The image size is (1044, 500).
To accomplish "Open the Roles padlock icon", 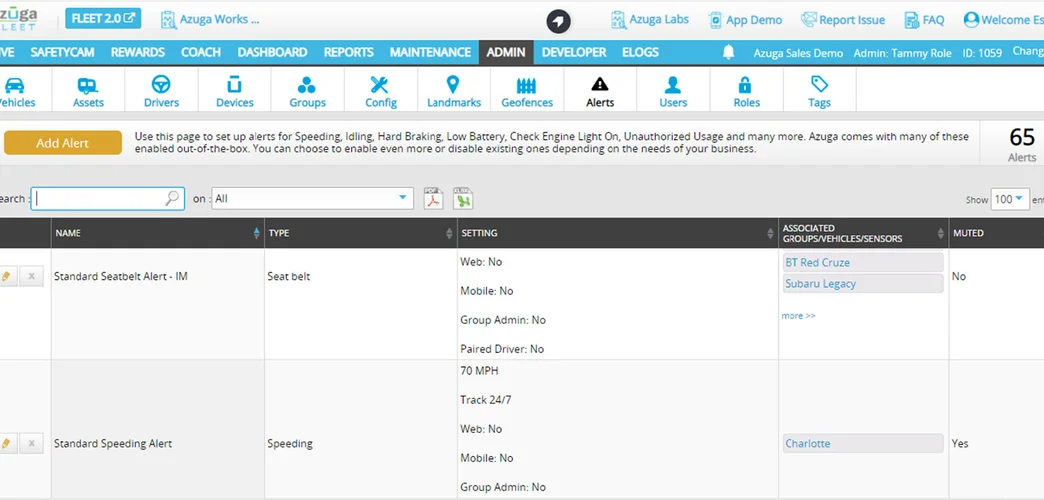I will click(746, 91).
